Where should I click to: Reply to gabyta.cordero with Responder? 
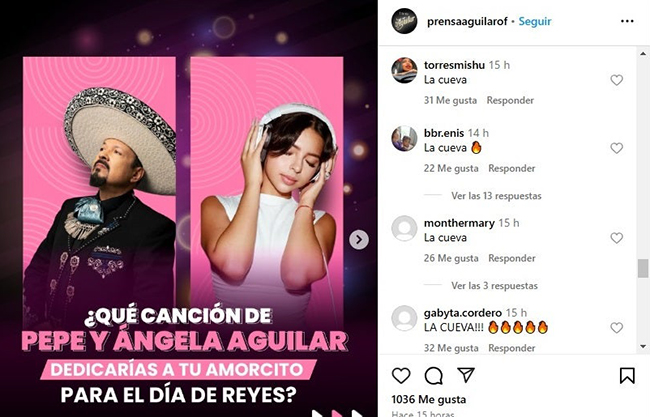512,348
